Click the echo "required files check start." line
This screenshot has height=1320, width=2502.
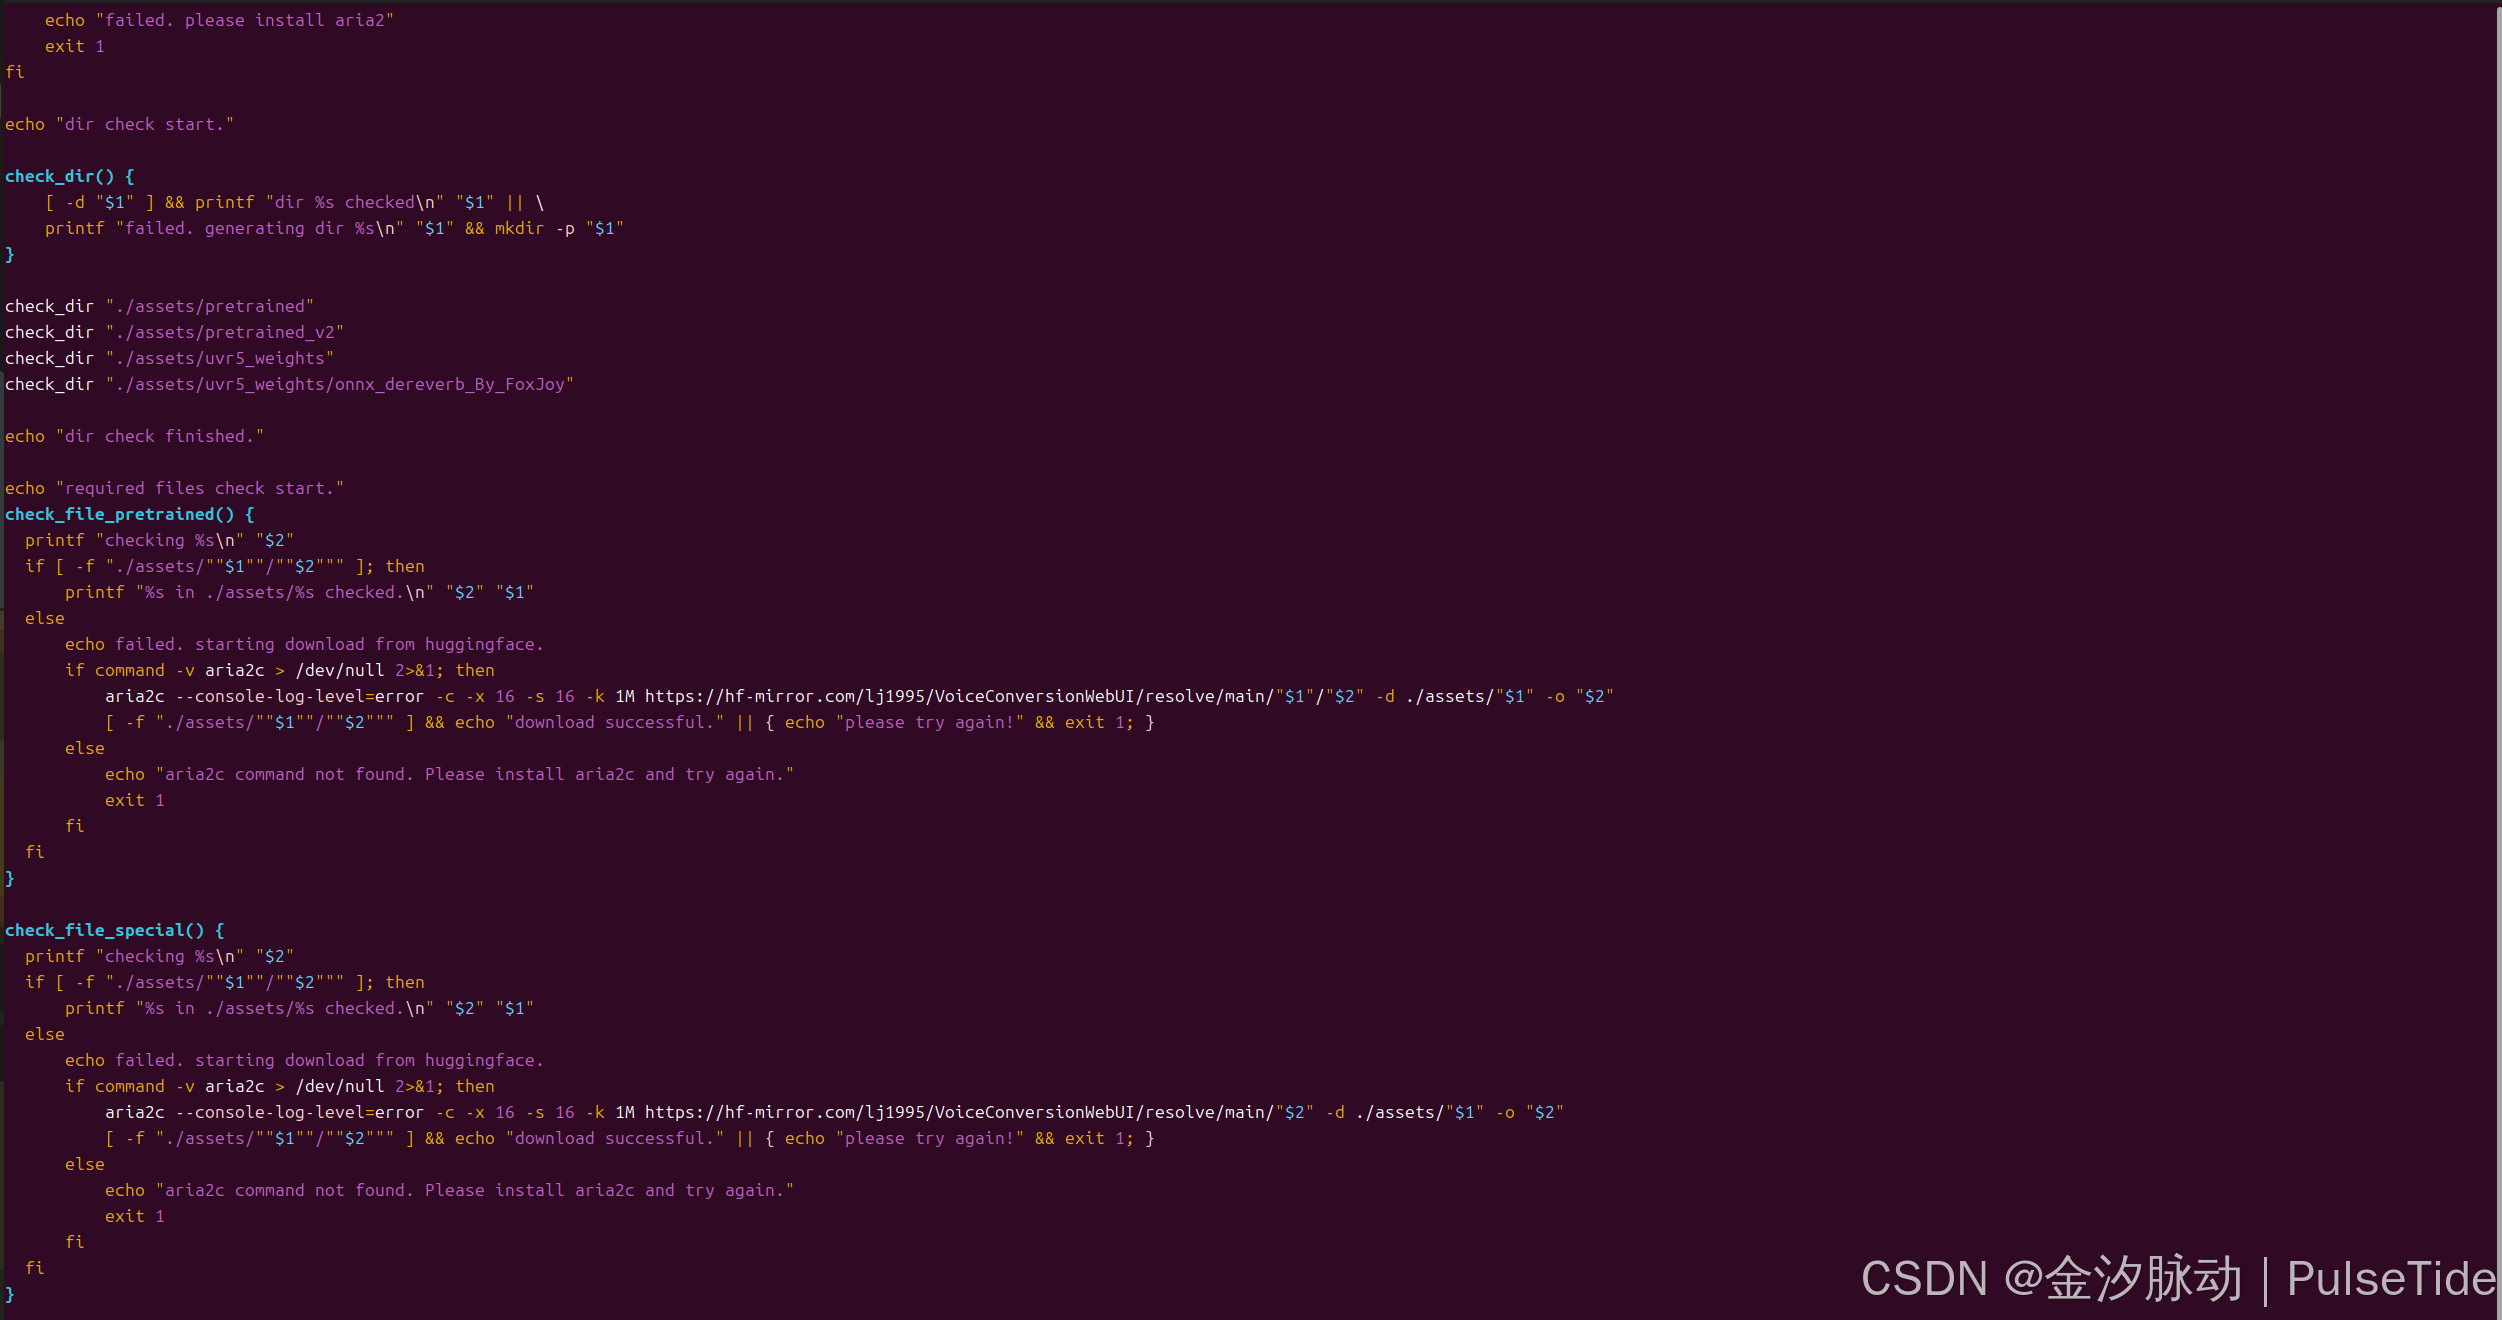coord(174,488)
